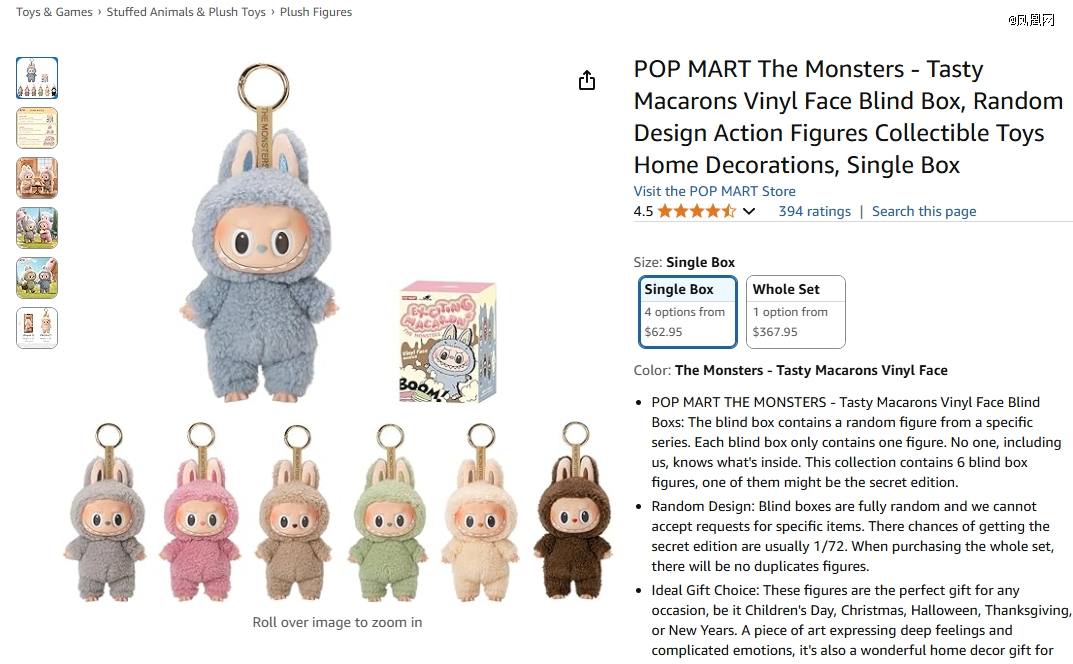View the third thumbnail in the gallery
This screenshot has height=664, width=1073.
point(37,178)
